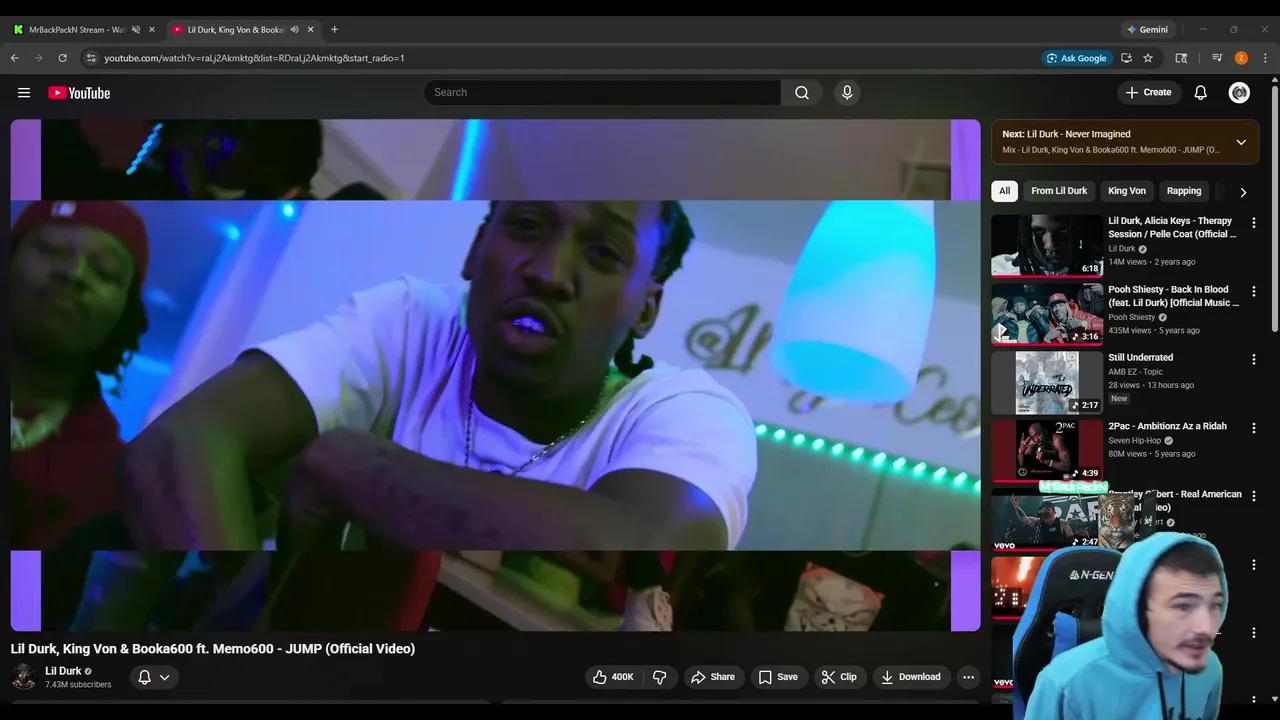
Task: Close the MrBackPackN Stream tab
Action: click(152, 30)
